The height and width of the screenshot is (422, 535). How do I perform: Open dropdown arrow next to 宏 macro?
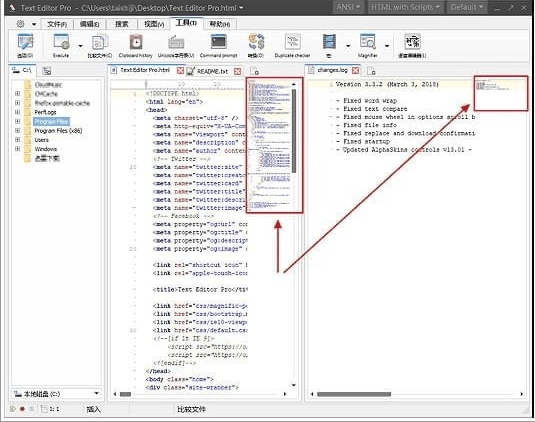pyautogui.click(x=348, y=45)
